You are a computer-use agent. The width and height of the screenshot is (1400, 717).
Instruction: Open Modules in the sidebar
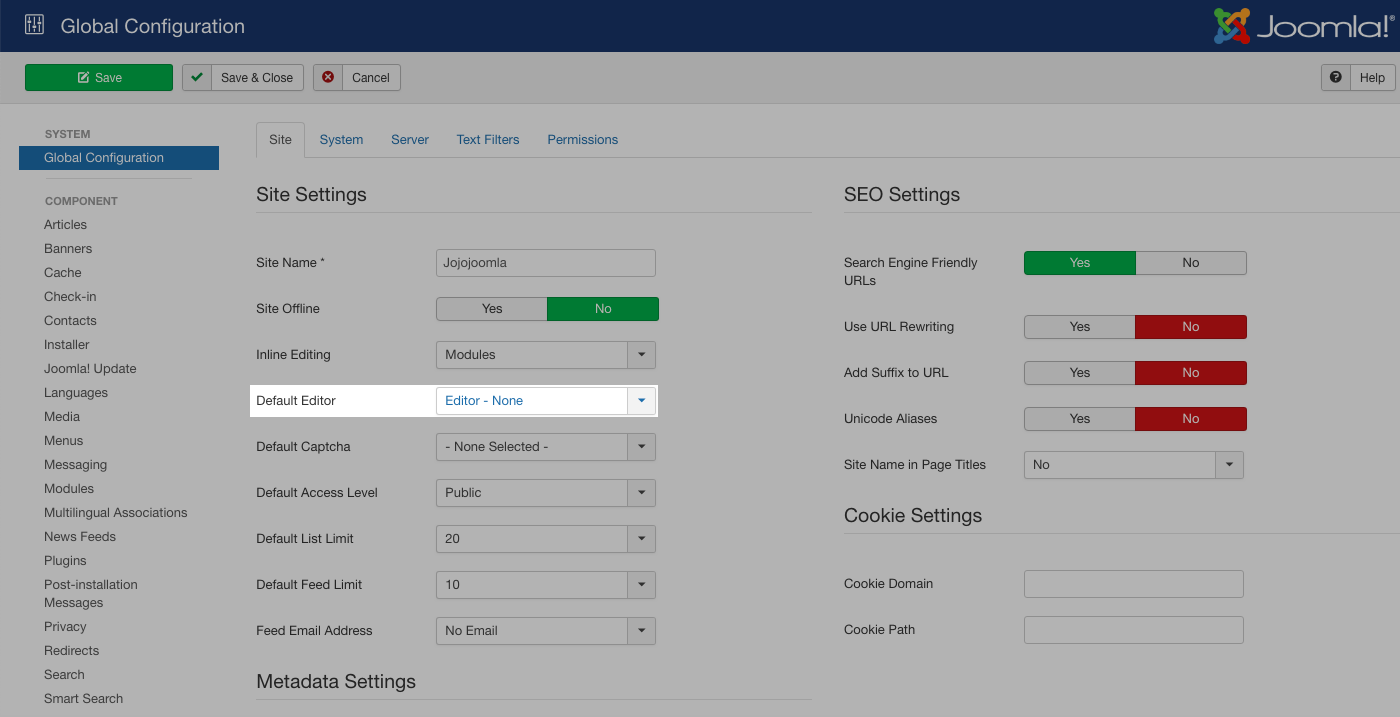(69, 489)
